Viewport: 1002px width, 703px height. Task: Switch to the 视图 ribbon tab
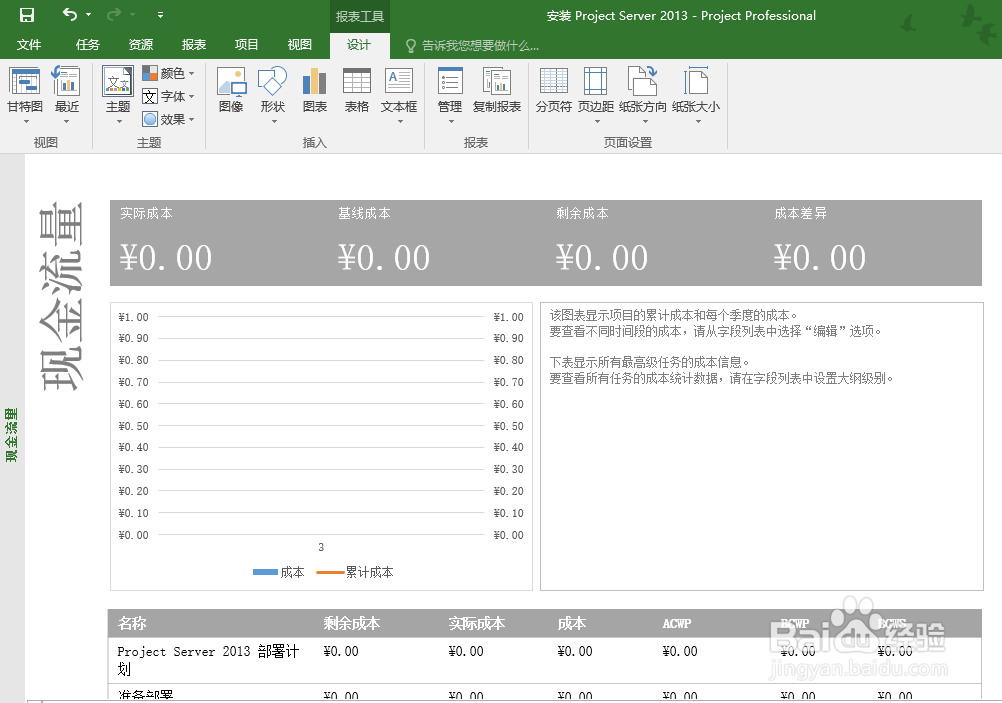coord(300,45)
